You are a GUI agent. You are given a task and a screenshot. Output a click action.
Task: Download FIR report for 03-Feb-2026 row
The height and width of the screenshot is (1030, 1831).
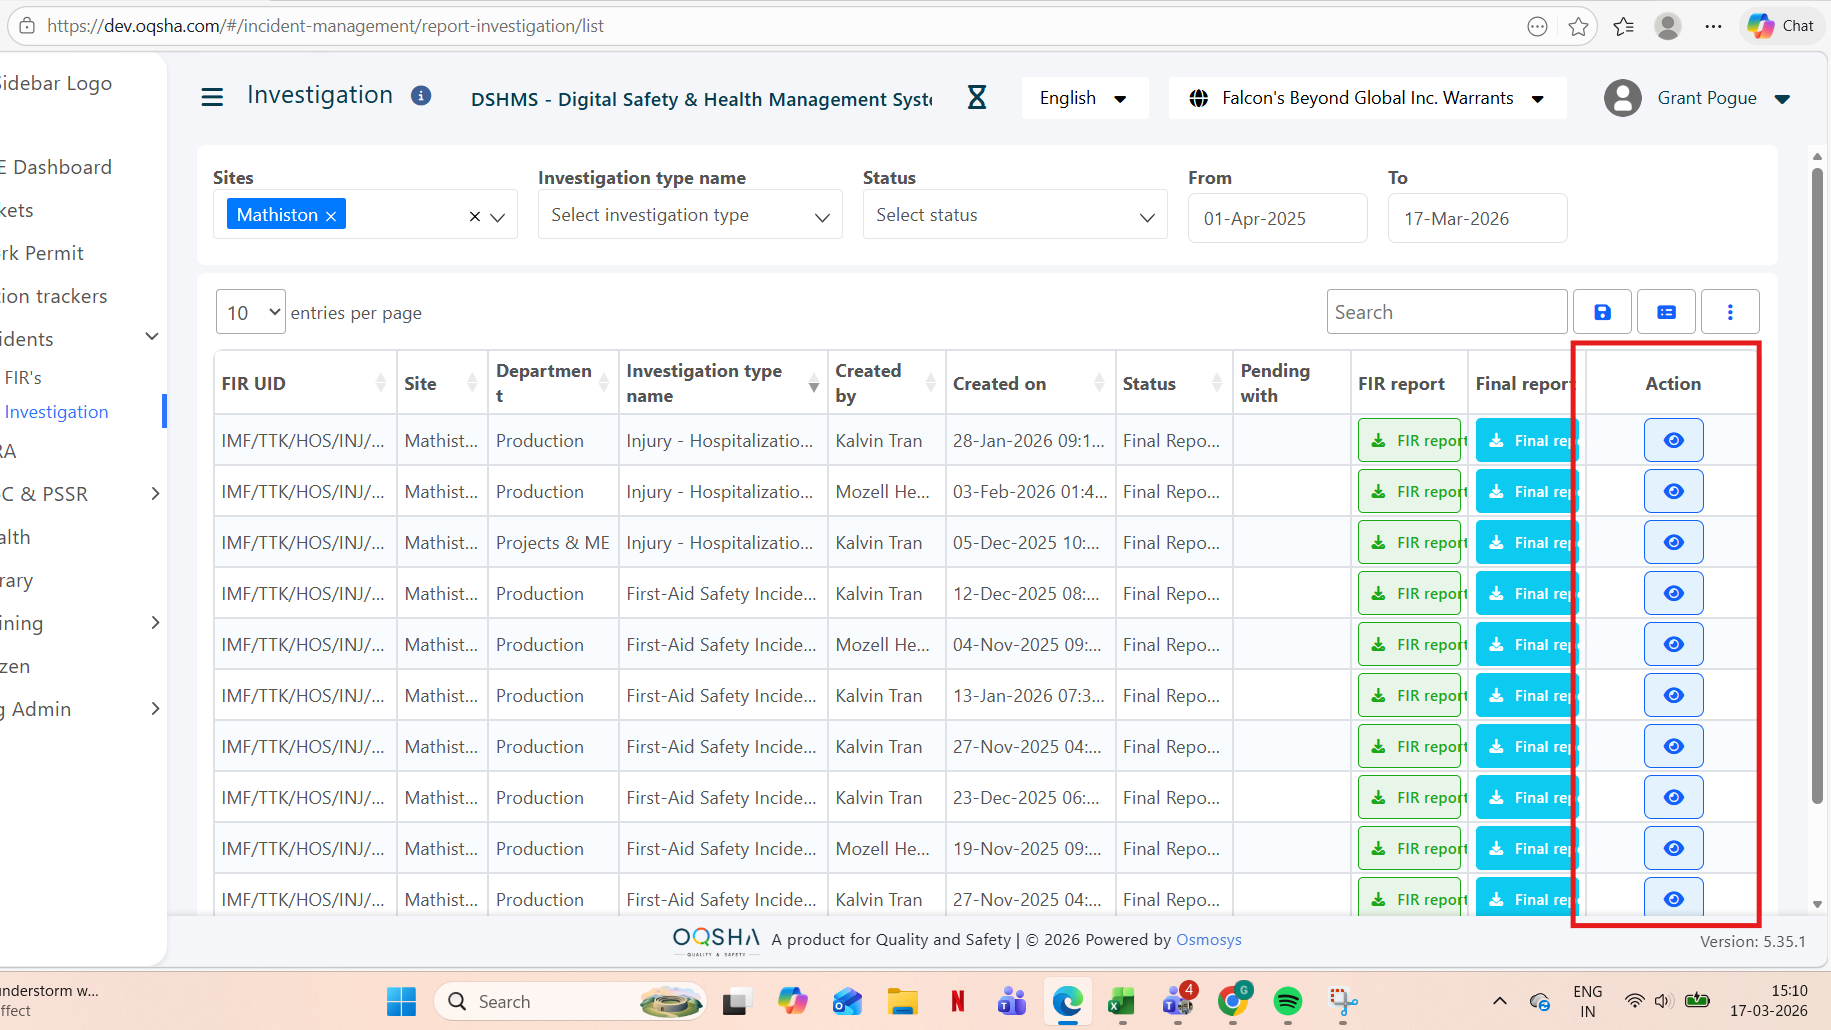pos(1411,491)
